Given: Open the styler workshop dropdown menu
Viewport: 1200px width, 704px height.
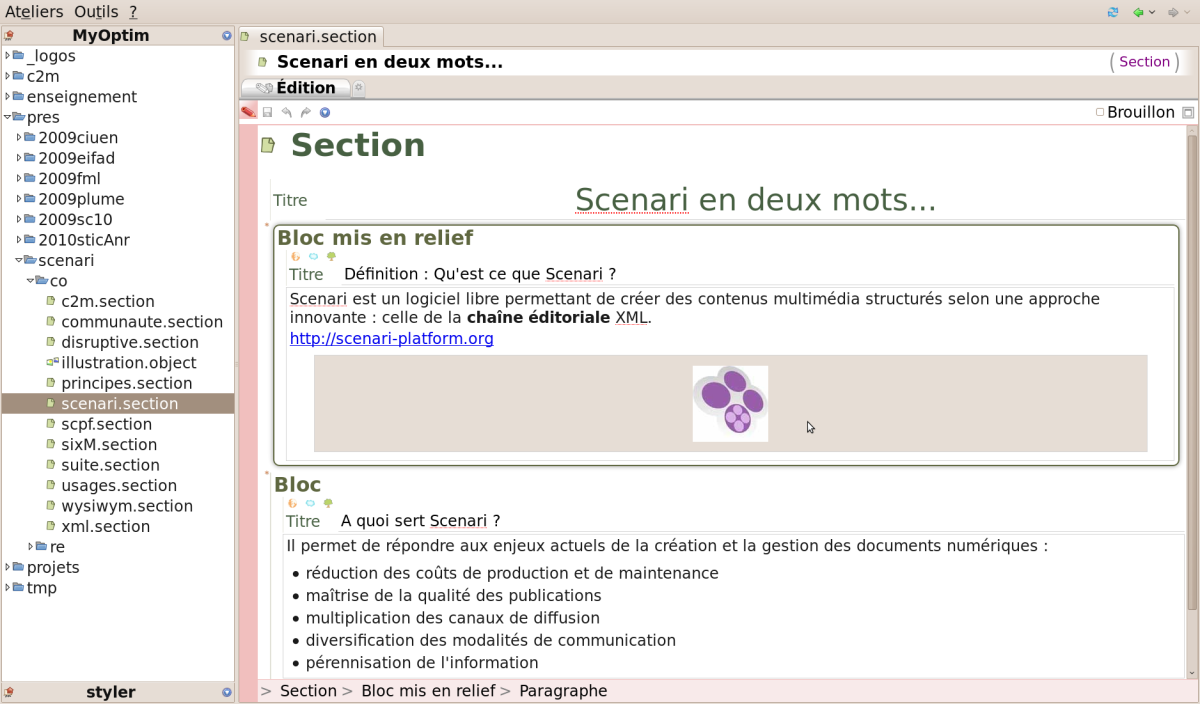Looking at the screenshot, I should 227,692.
